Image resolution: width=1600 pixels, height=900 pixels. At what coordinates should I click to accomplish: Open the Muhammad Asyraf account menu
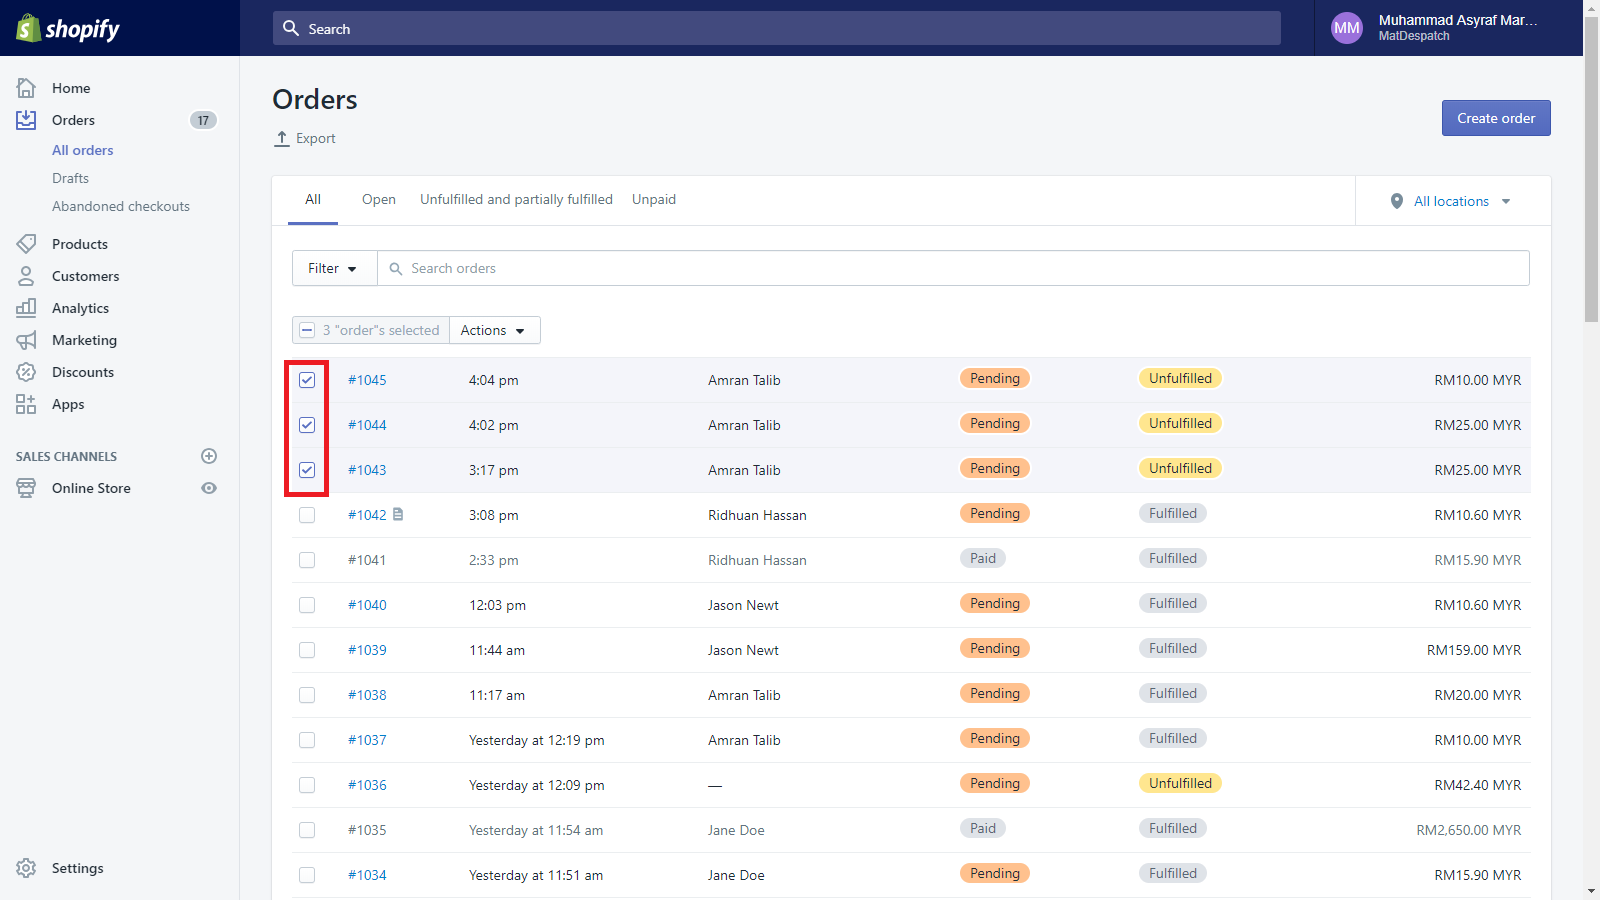tap(1449, 28)
